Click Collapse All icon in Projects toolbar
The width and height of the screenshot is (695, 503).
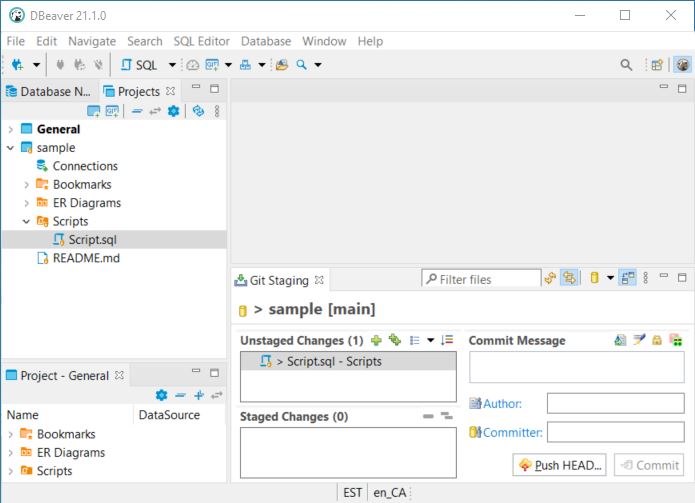coord(137,111)
